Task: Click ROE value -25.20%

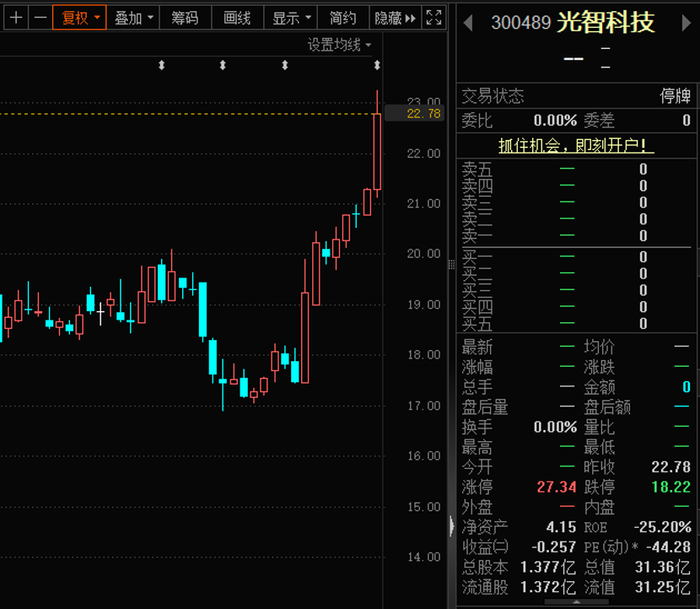Action: coord(662,527)
